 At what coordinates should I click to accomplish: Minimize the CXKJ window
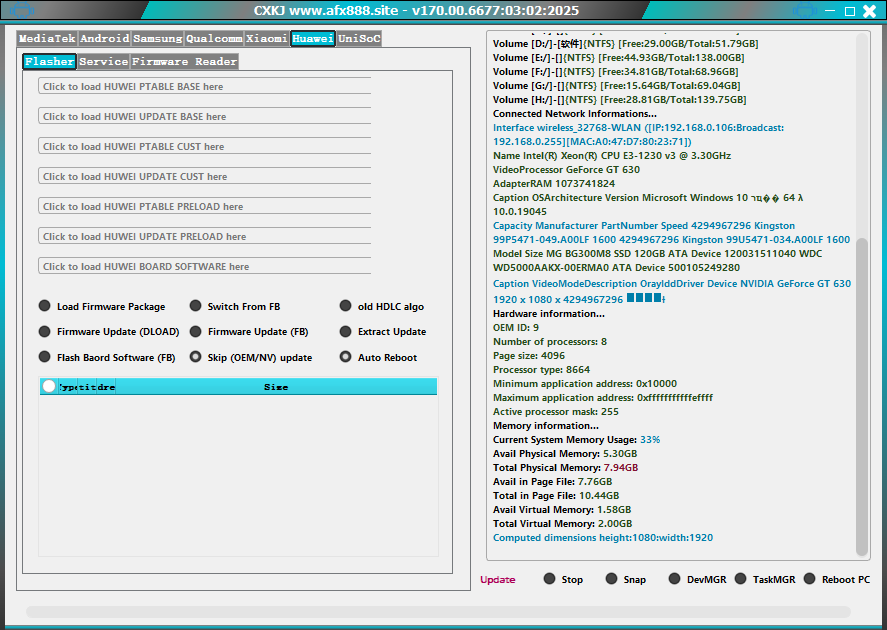point(830,11)
